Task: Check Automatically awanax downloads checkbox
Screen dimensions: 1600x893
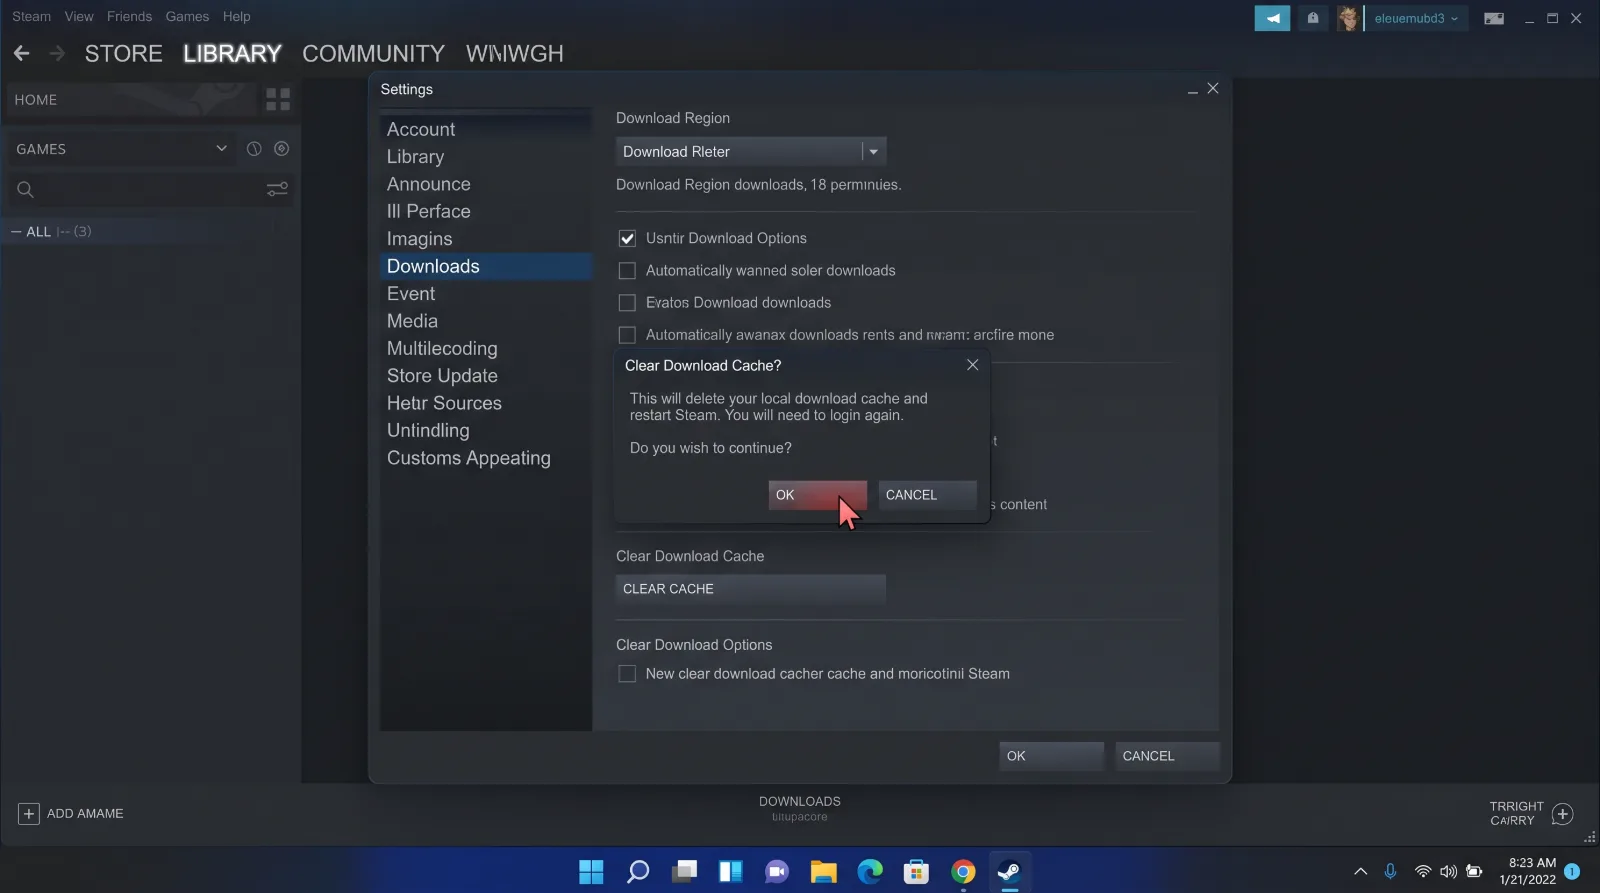Action: [x=627, y=335]
